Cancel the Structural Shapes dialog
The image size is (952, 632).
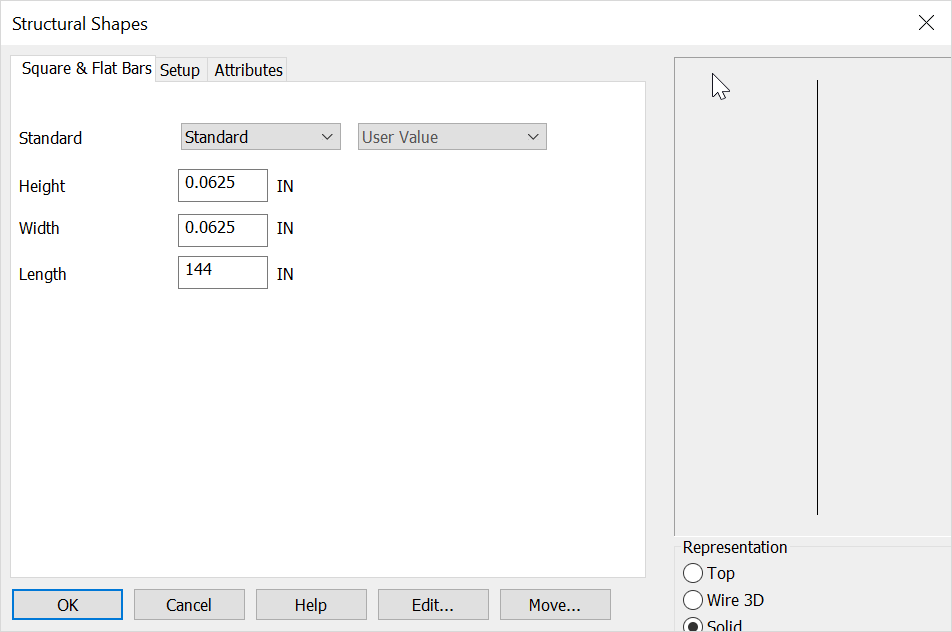189,604
